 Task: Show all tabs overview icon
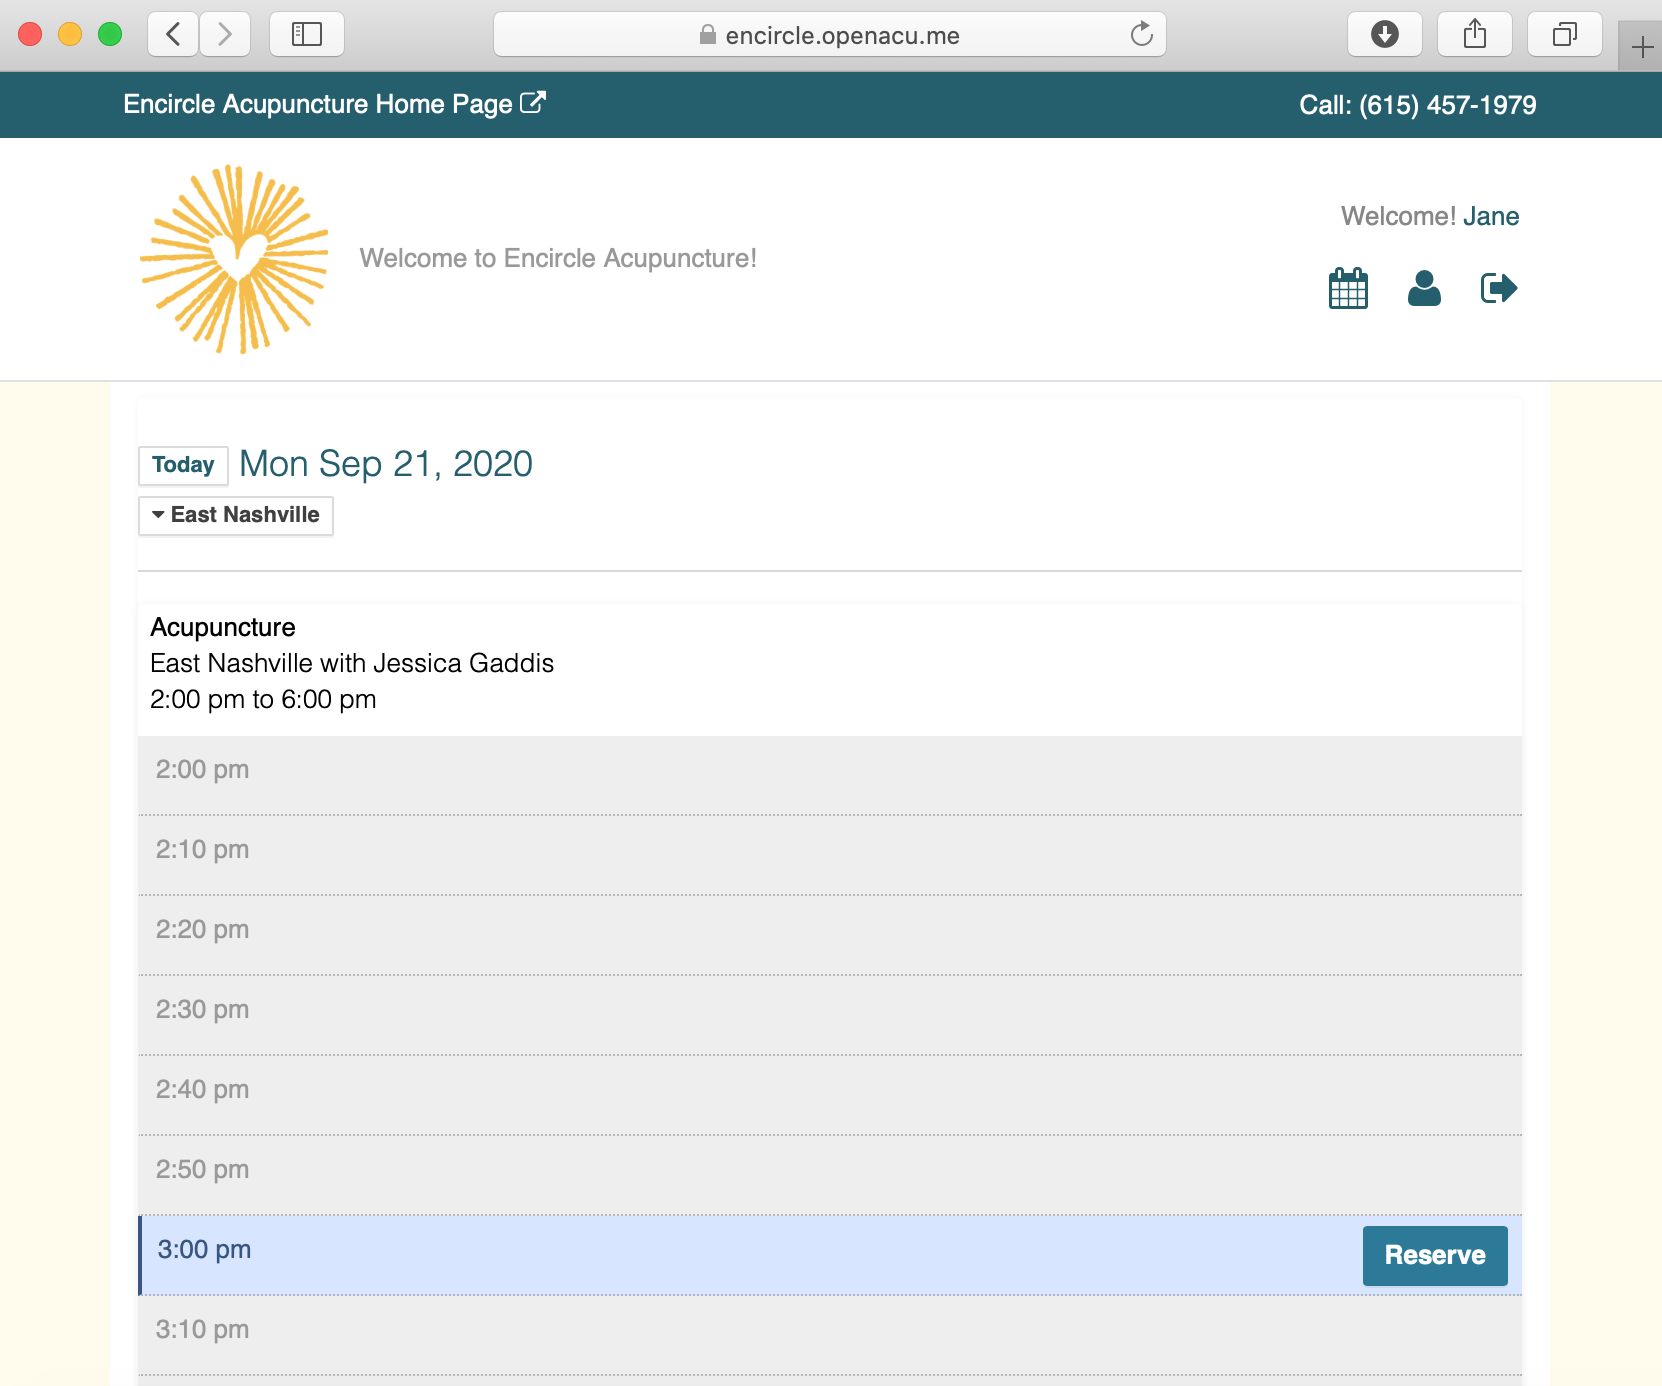[x=1565, y=35]
